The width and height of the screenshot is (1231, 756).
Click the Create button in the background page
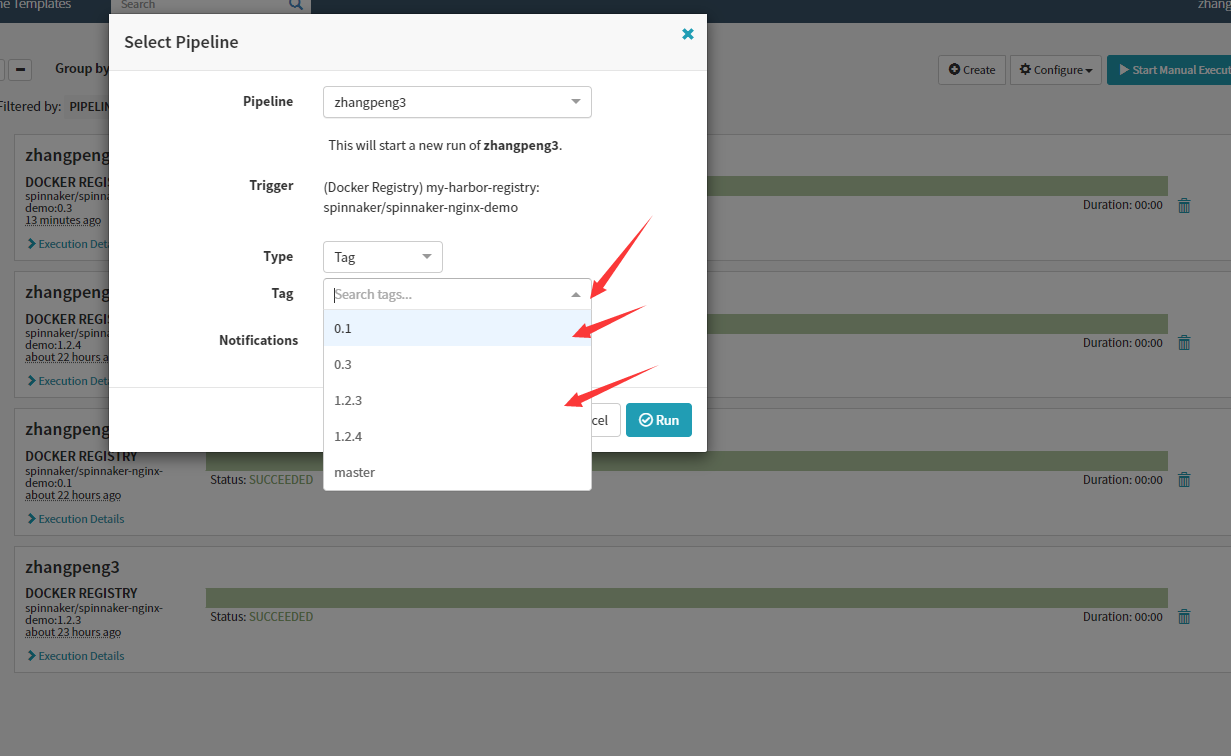point(972,70)
